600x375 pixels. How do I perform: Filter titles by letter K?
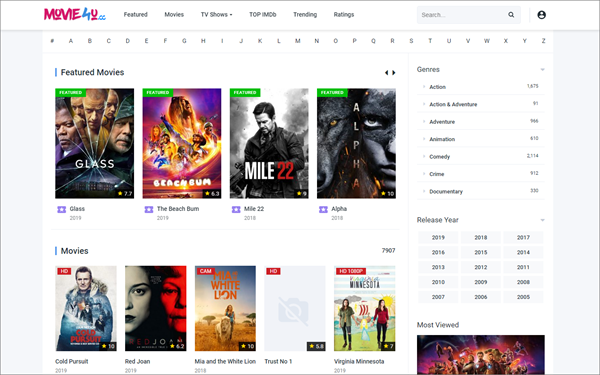pos(260,41)
